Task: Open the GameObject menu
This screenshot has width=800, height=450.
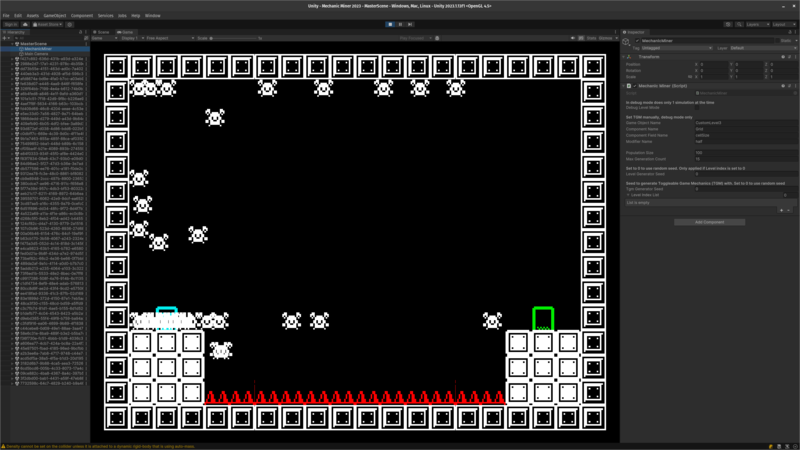Action: point(54,16)
